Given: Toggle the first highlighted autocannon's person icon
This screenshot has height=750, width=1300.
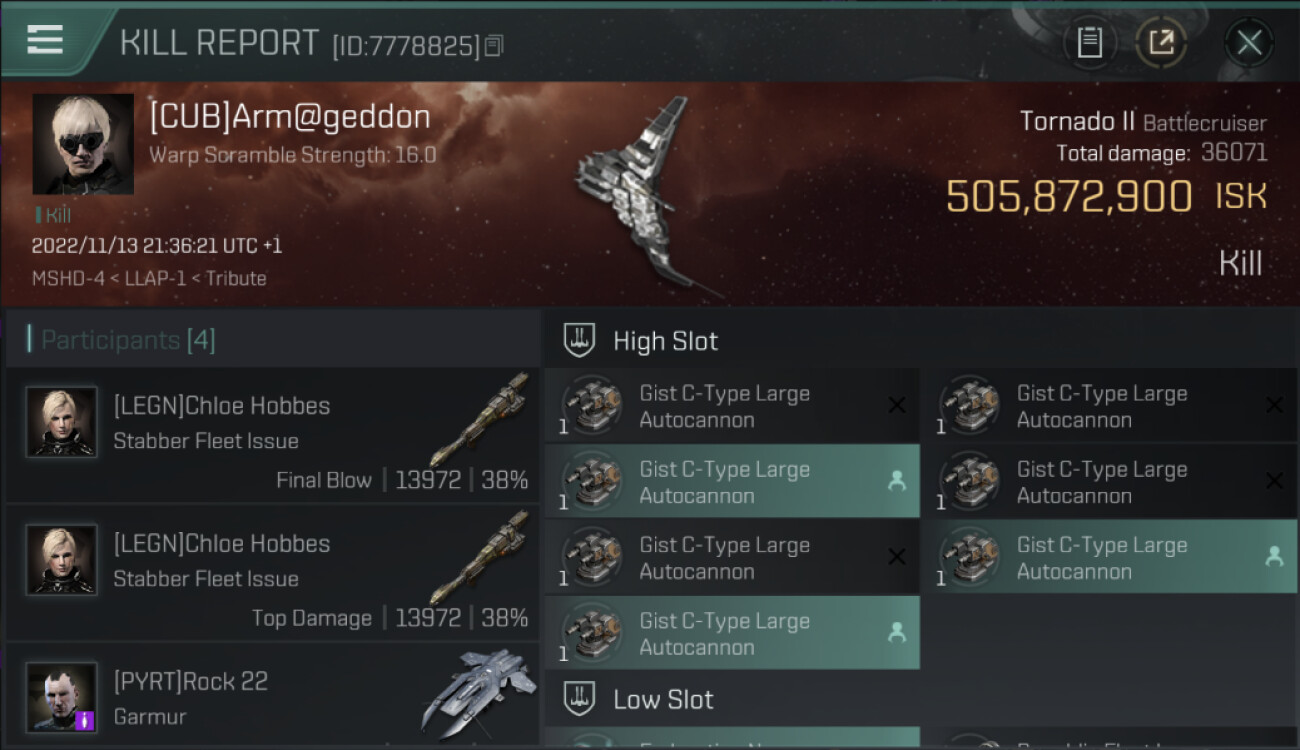Looking at the screenshot, I should (x=897, y=481).
